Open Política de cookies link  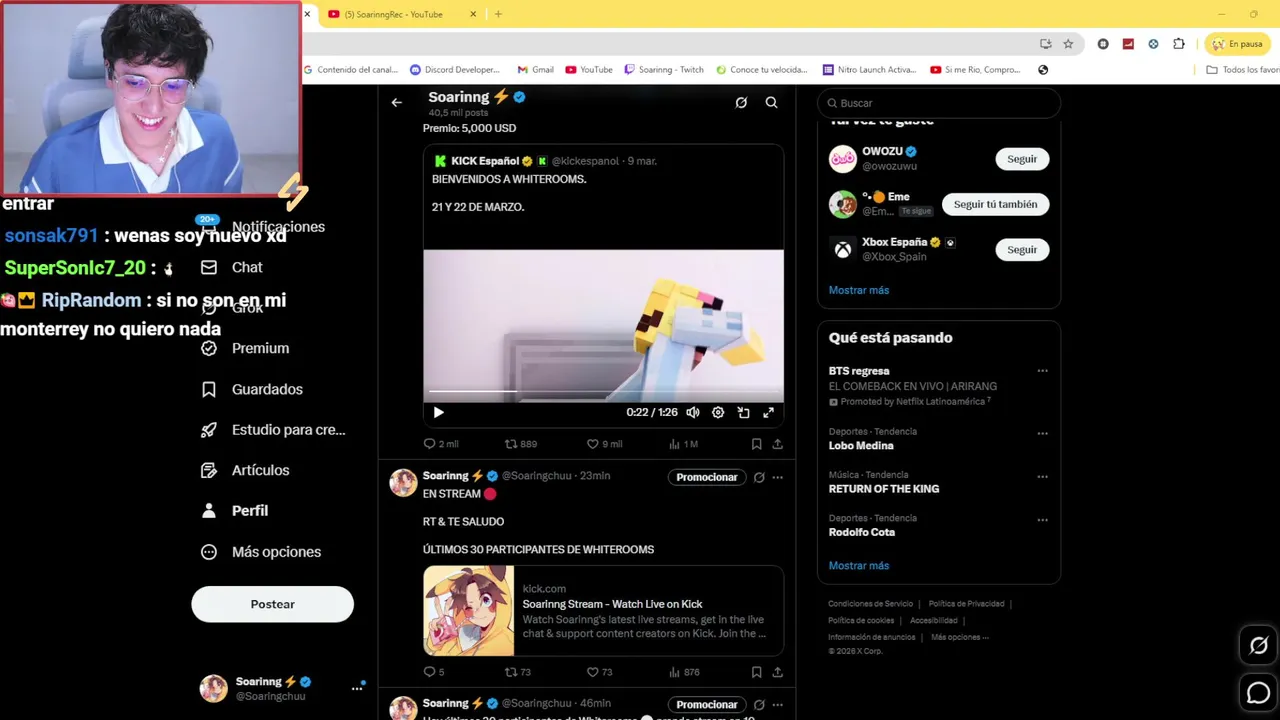point(861,621)
